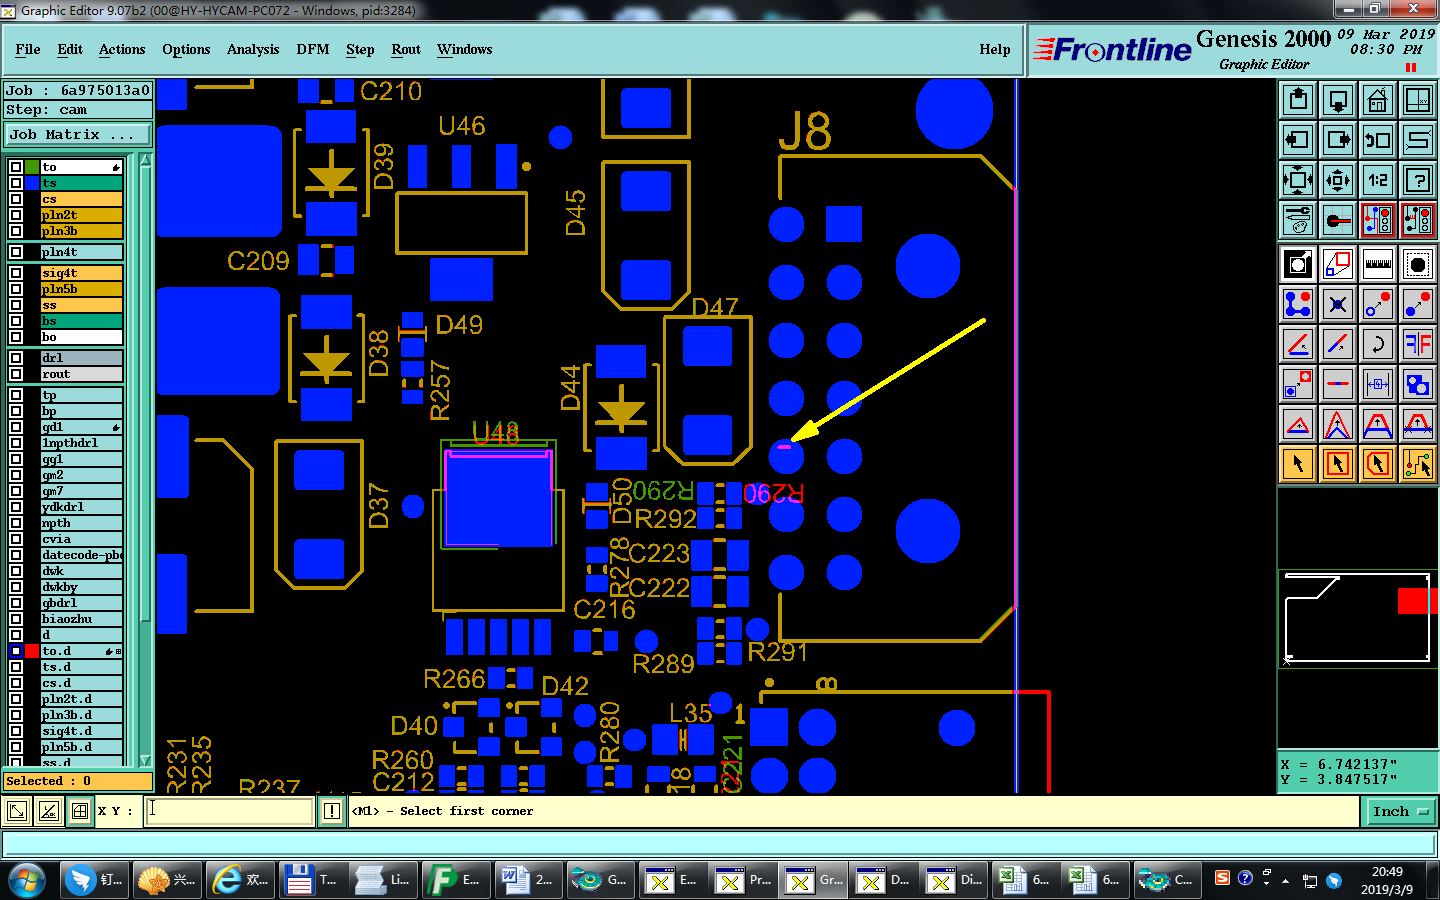This screenshot has width=1440, height=900.
Task: Click the rectangle area select pointer tool
Action: tap(1338, 464)
